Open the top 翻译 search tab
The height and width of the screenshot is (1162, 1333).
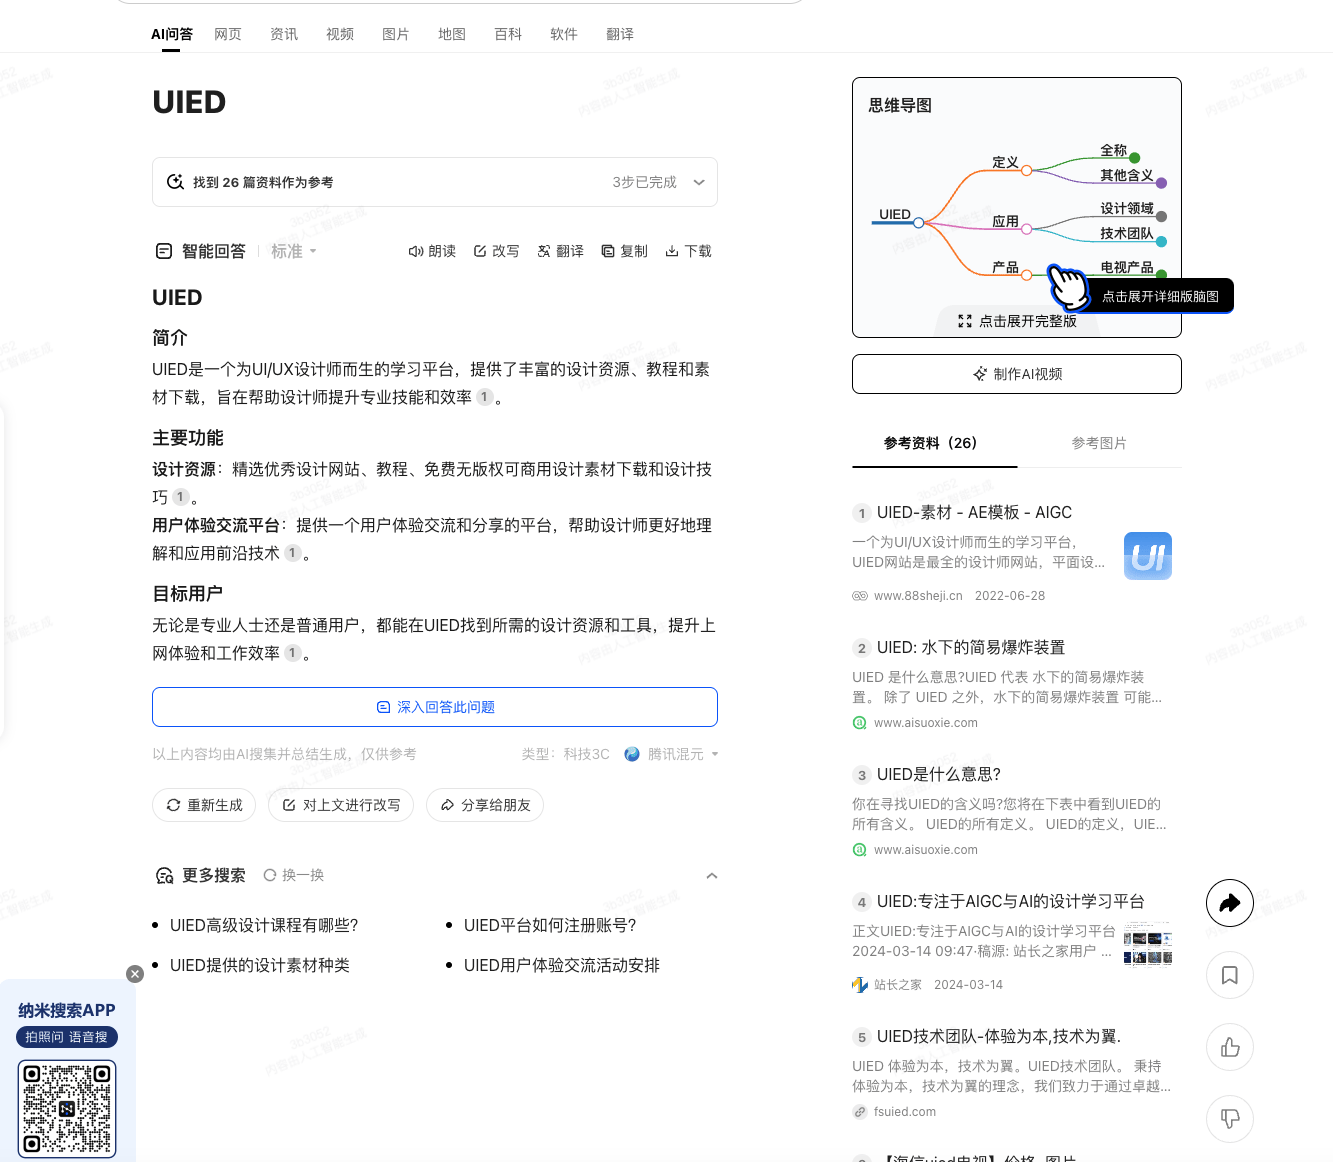620,34
